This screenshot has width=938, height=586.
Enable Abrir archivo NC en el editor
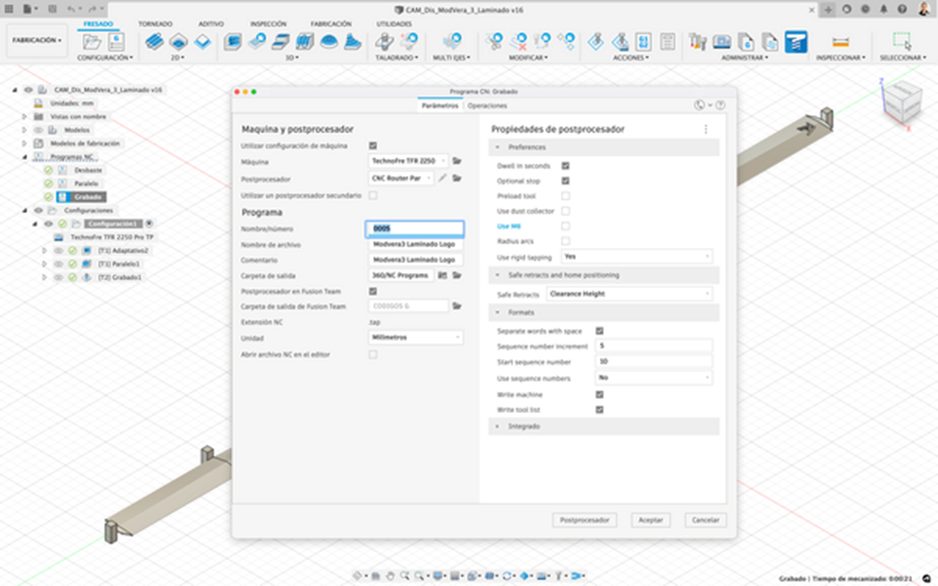[373, 355]
